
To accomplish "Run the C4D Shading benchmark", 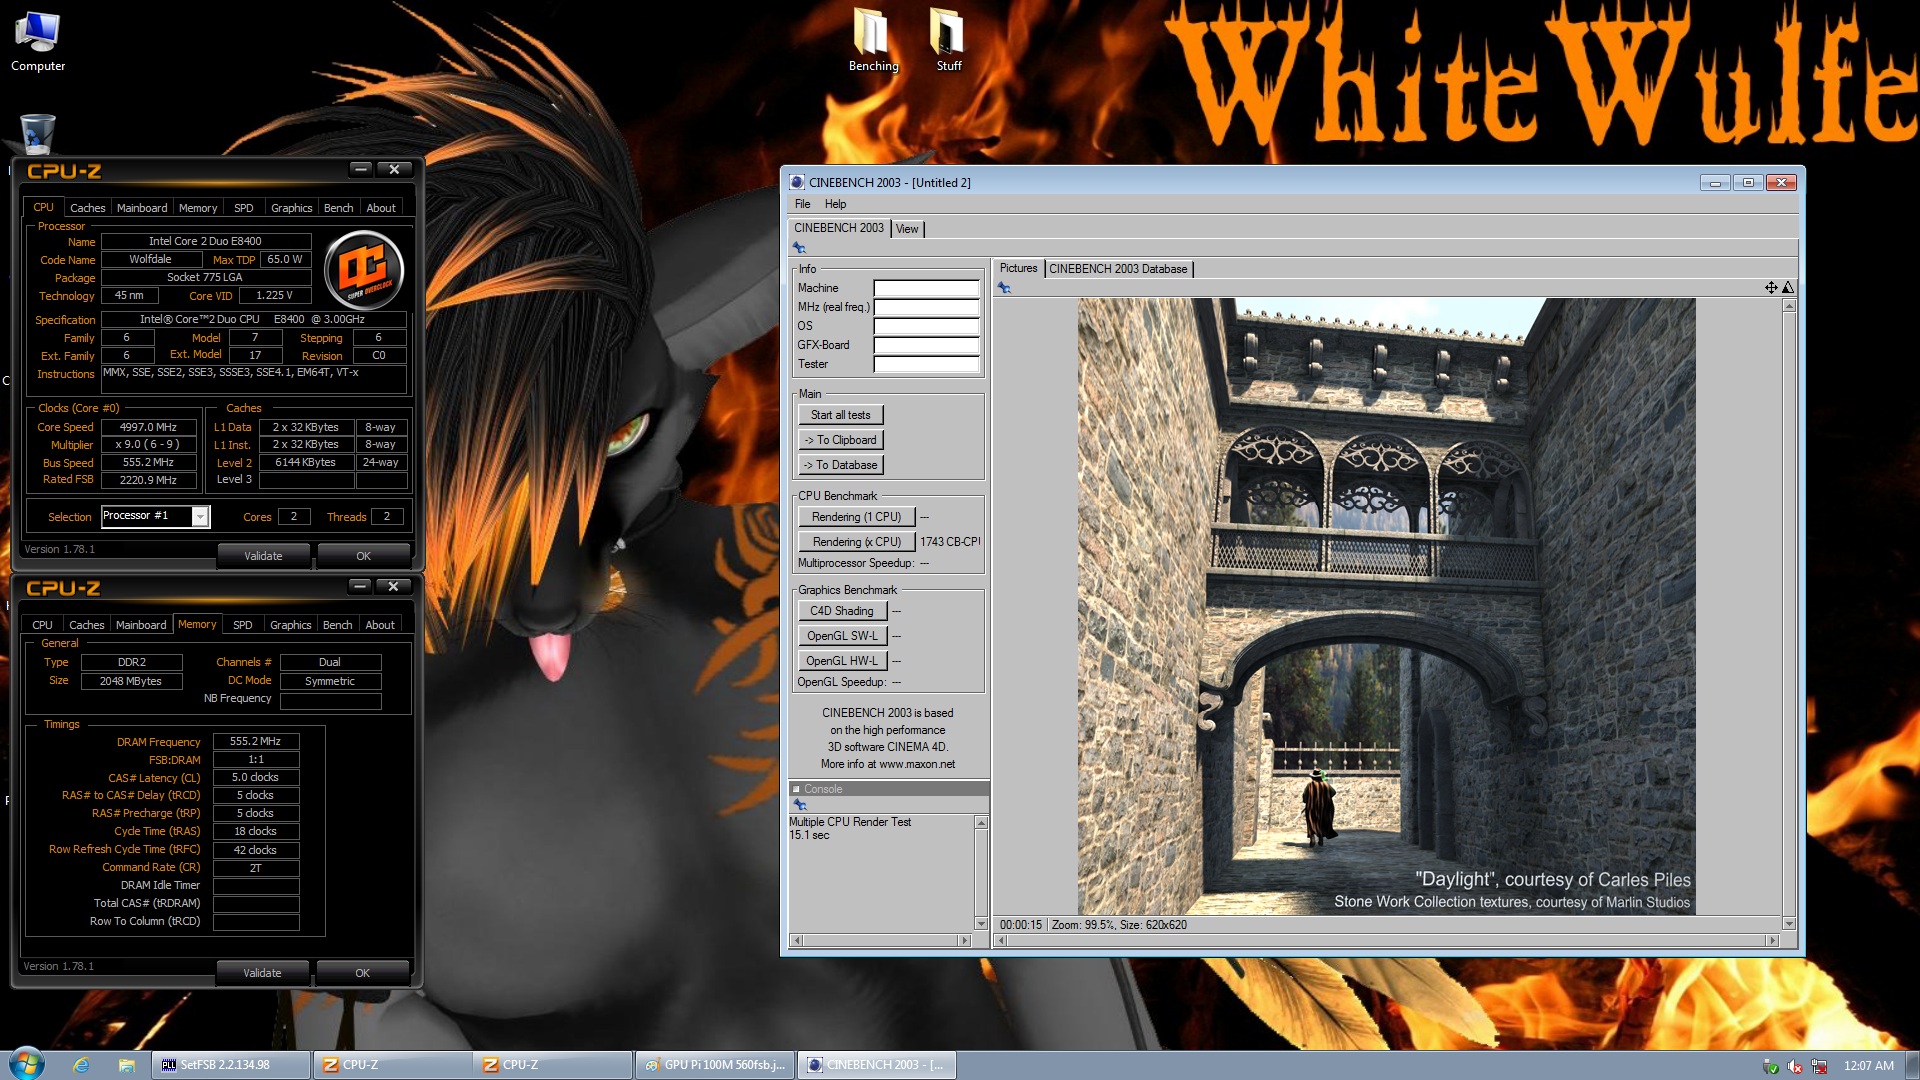I will click(841, 611).
